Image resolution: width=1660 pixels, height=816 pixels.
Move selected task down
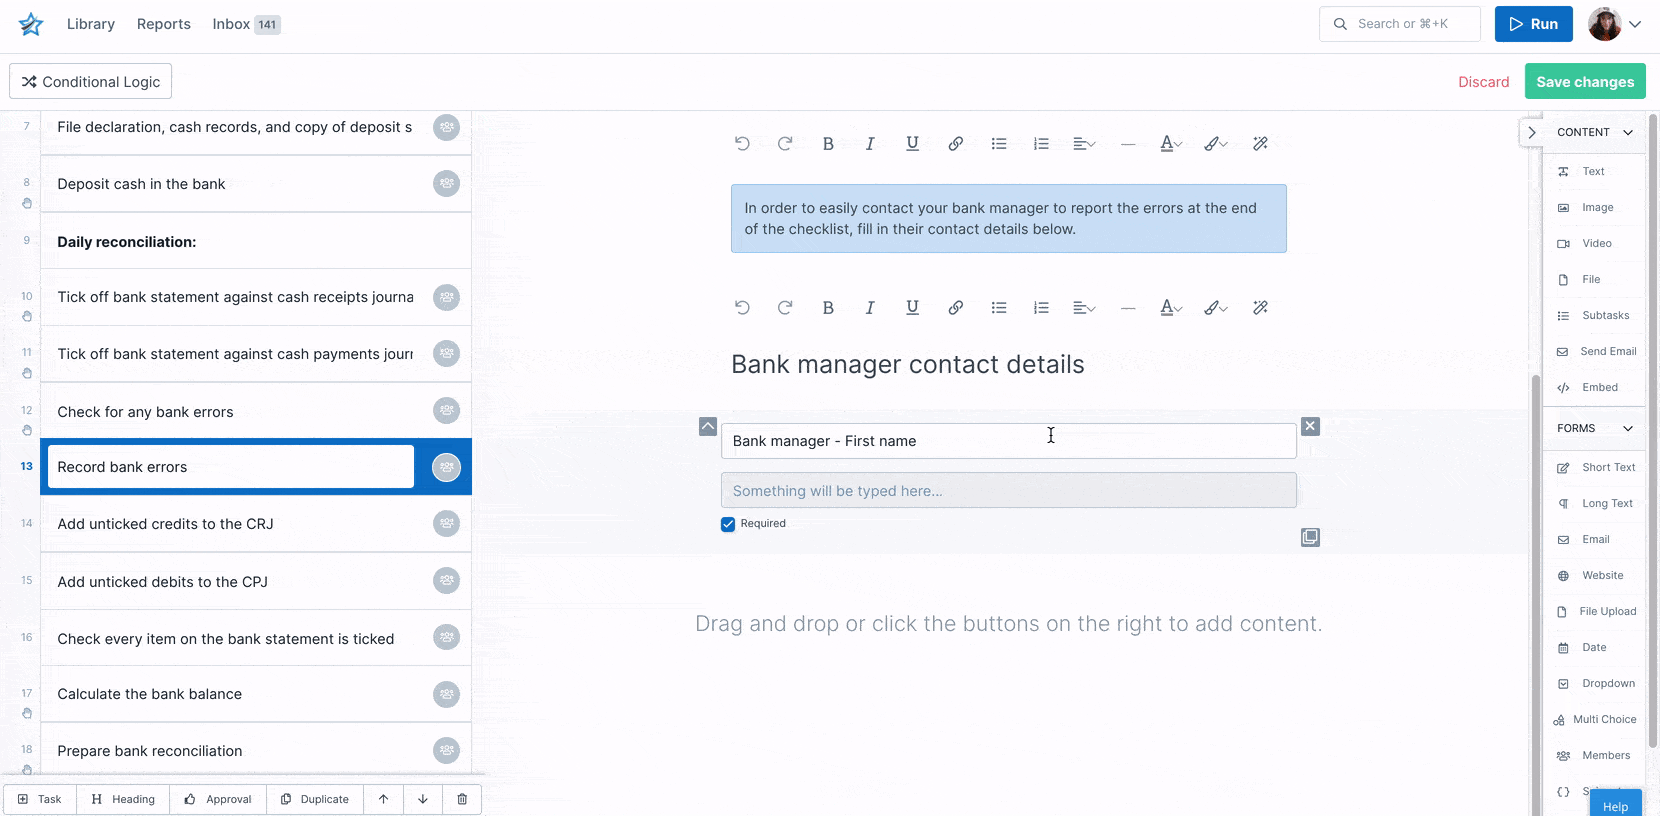click(x=423, y=799)
